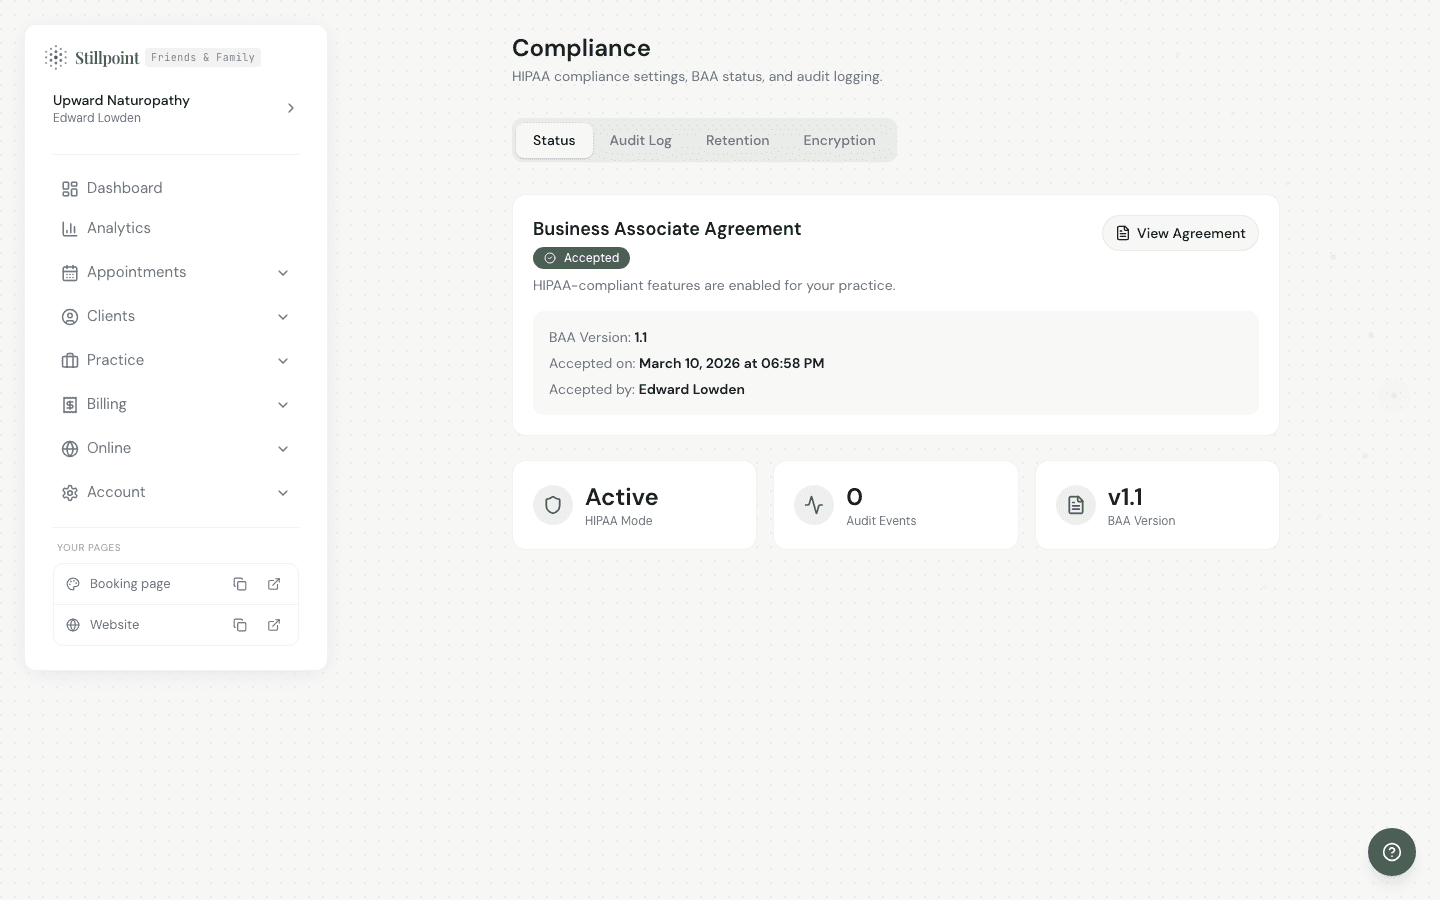Open Booking page in new tab

pyautogui.click(x=274, y=584)
